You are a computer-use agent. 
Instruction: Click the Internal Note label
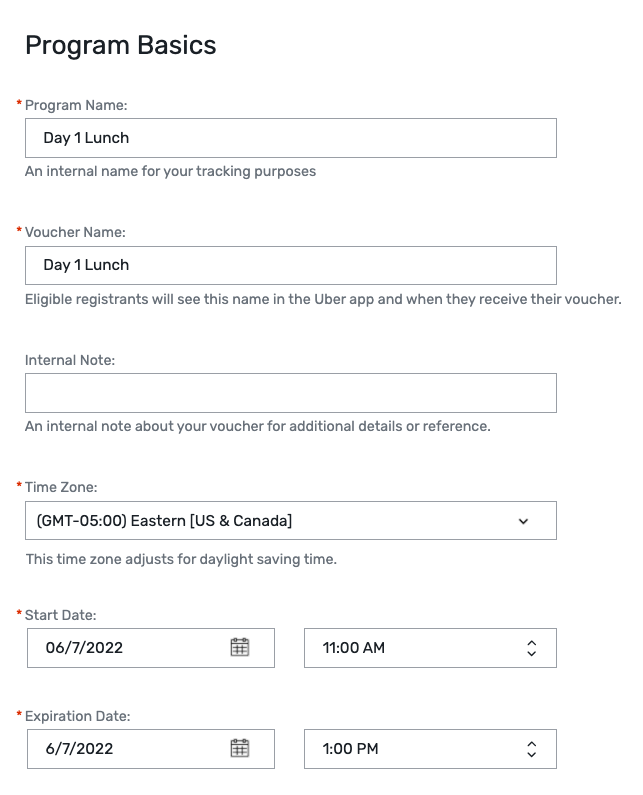(x=70, y=360)
